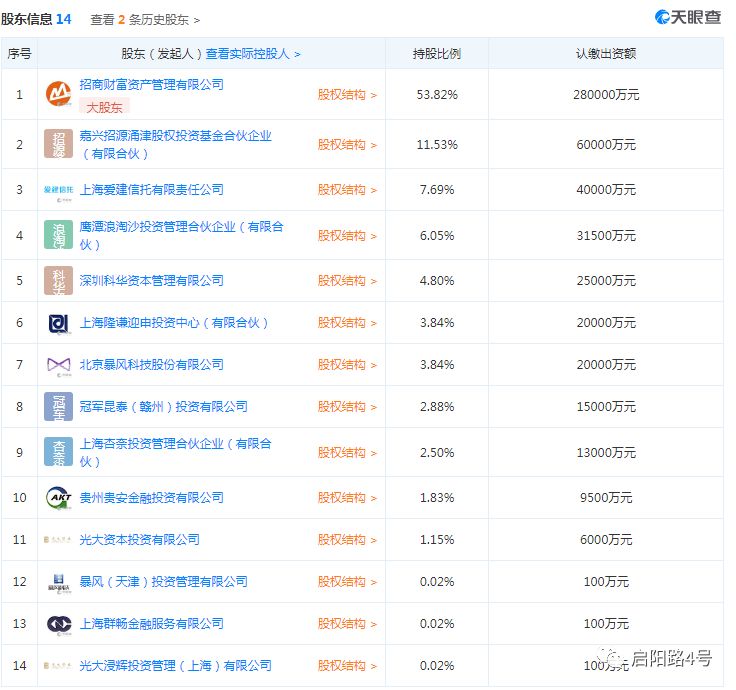Open 光大浸辉投资管理（上海）有限公司 link
736x690 pixels.
tap(176, 666)
